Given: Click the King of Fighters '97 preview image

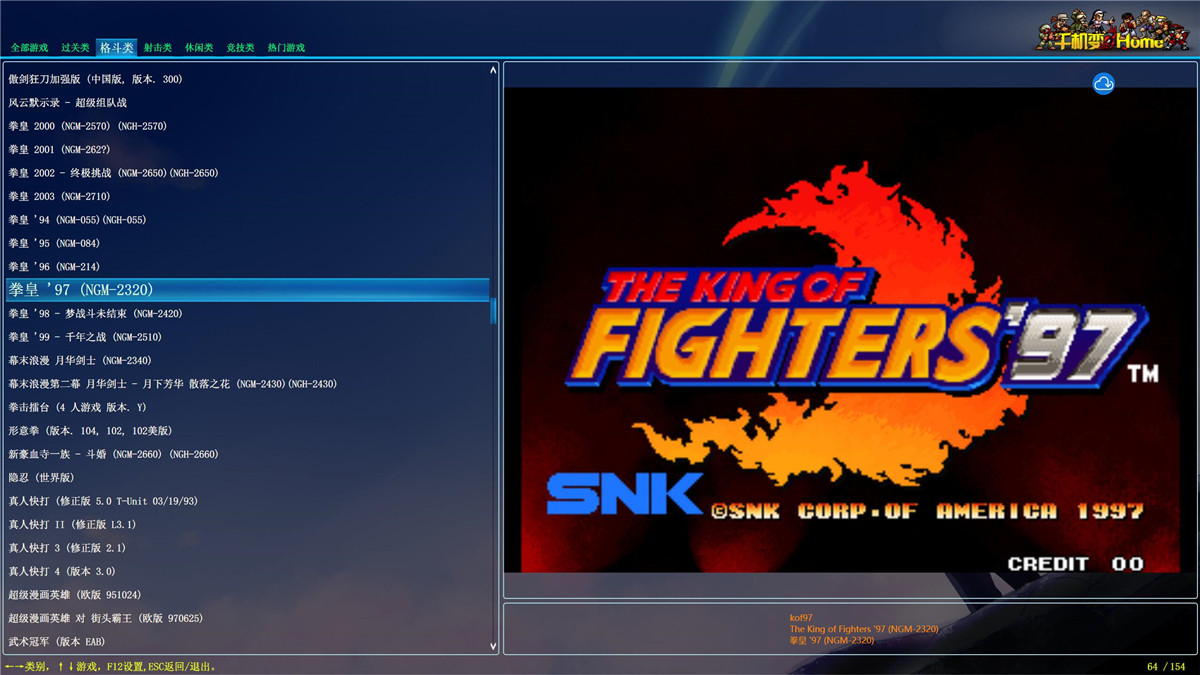Looking at the screenshot, I should (849, 330).
